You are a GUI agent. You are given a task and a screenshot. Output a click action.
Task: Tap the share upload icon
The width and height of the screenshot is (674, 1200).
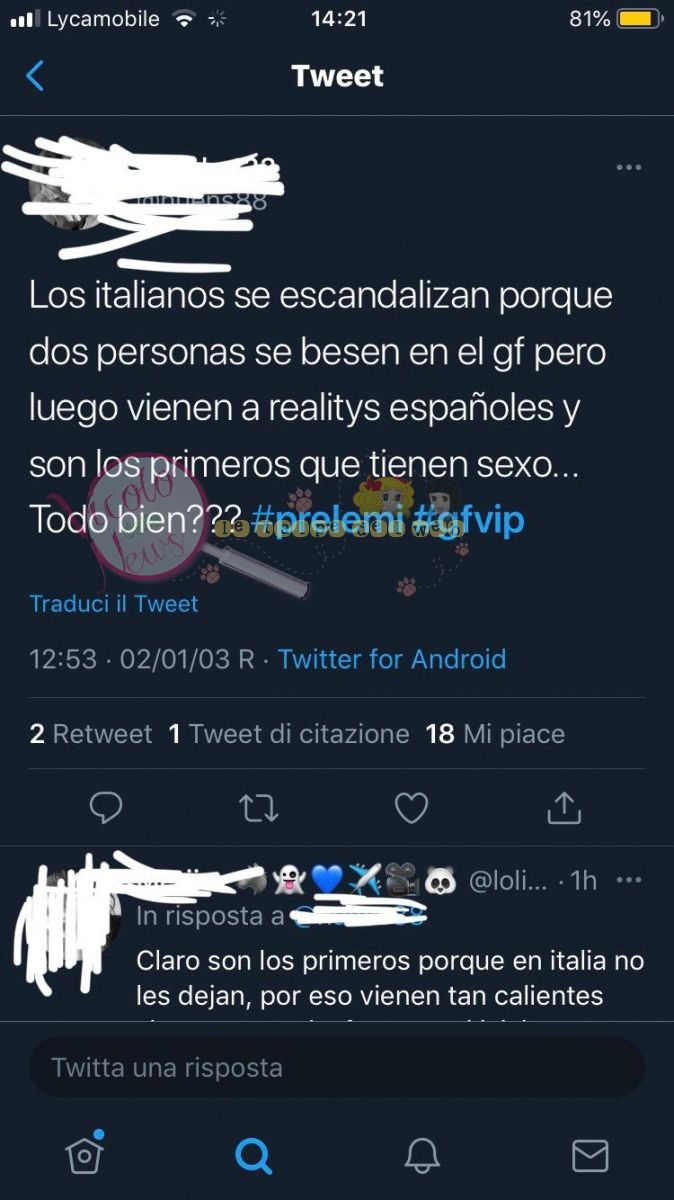point(564,808)
